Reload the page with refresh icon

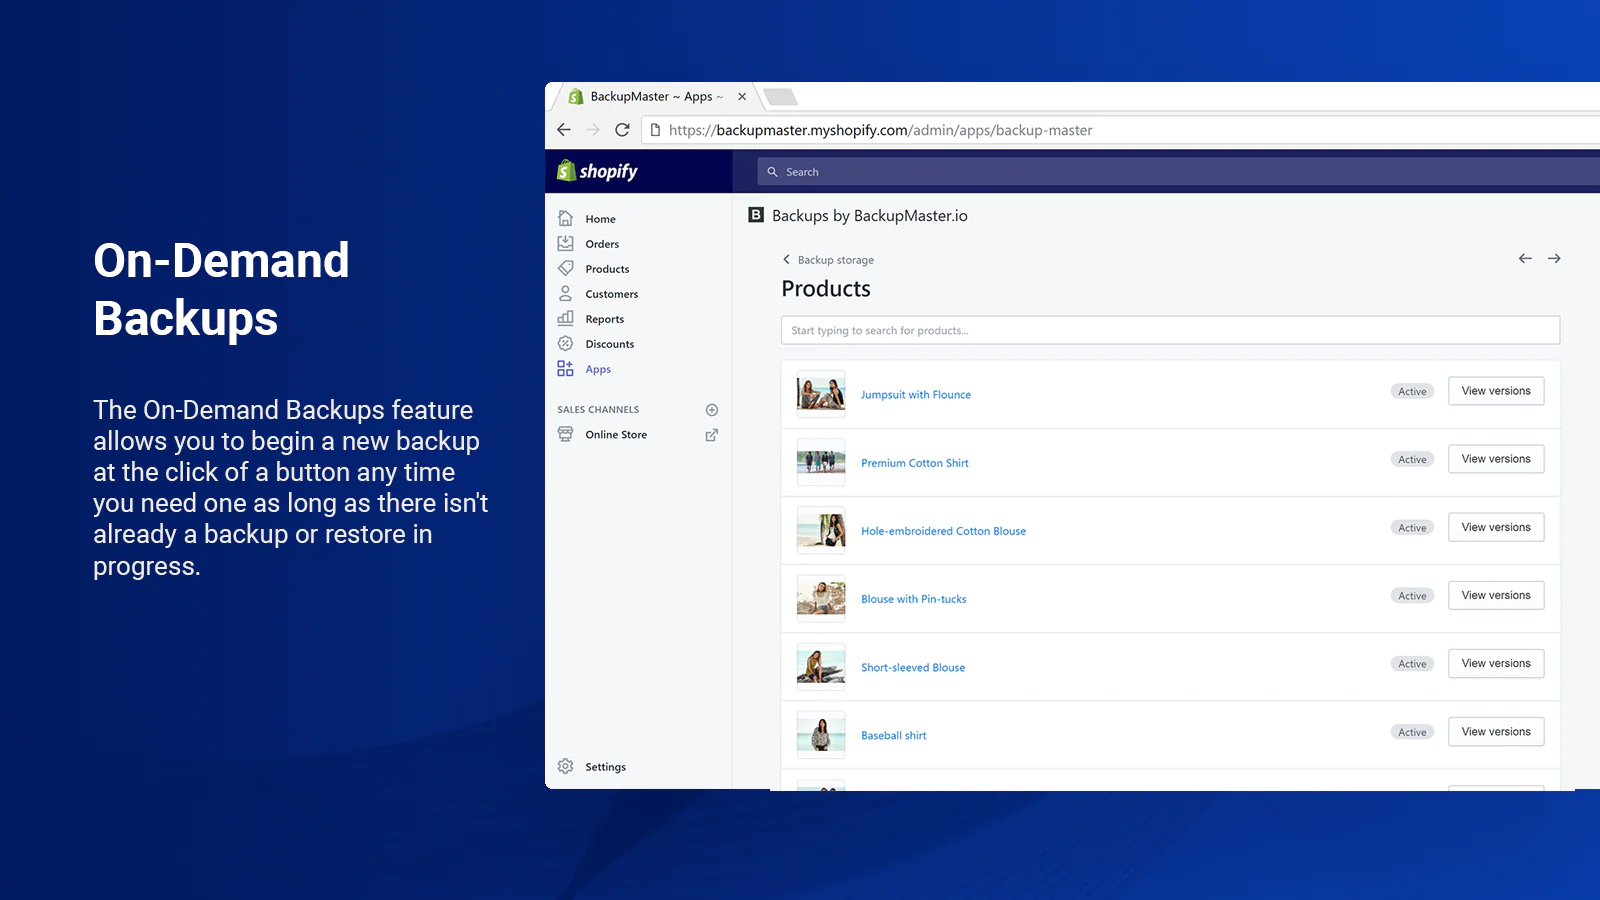coord(622,130)
